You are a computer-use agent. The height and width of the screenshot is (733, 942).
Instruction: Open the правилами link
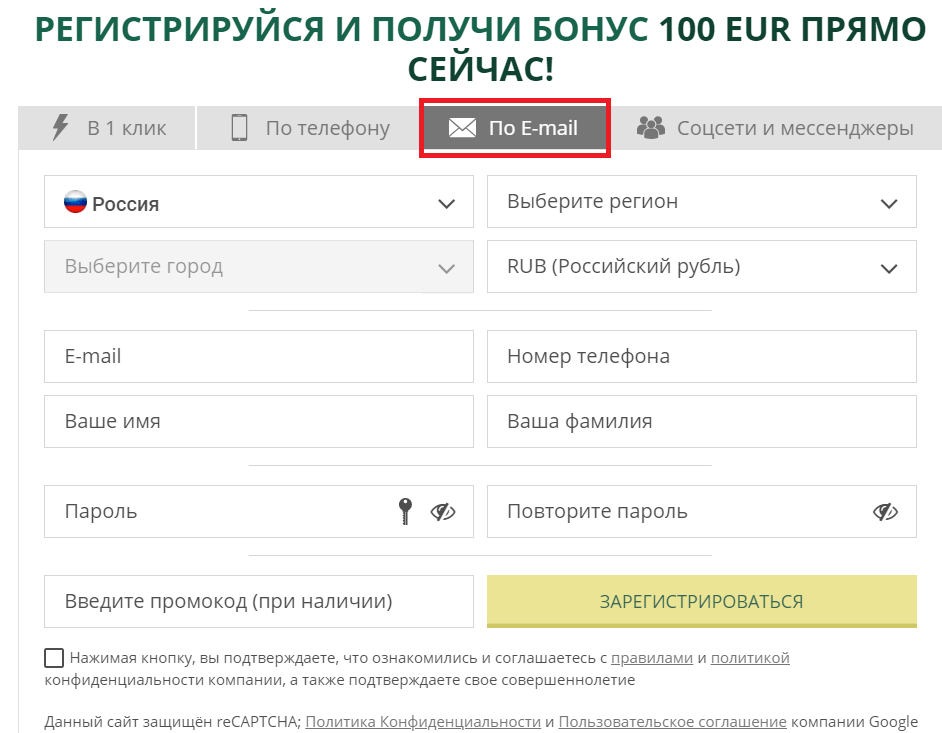[652, 658]
